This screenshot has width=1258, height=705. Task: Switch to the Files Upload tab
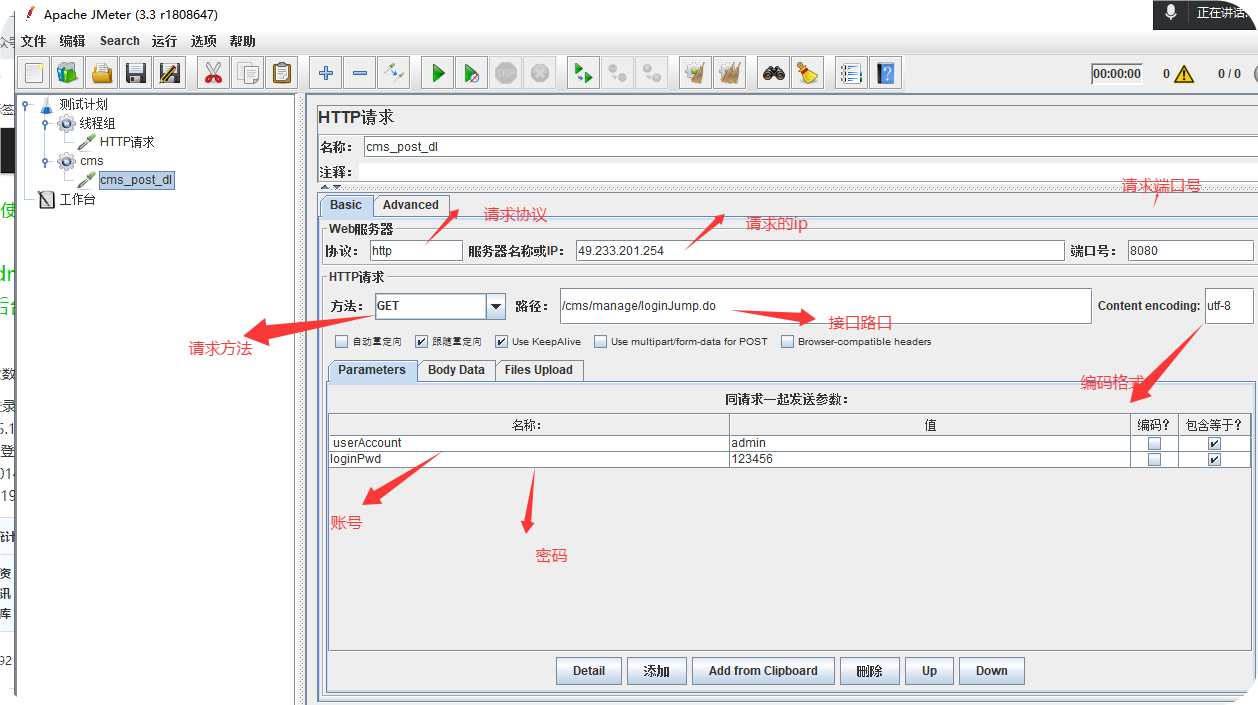[x=539, y=370]
